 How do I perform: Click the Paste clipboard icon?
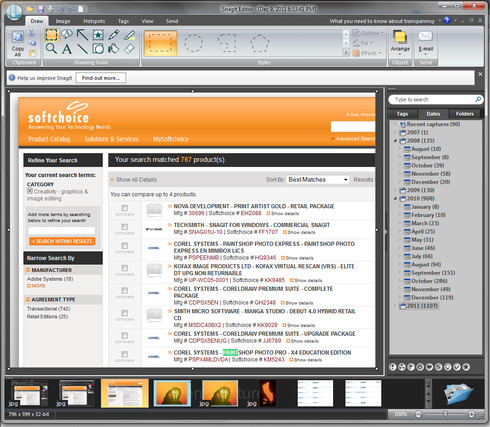pos(32,53)
